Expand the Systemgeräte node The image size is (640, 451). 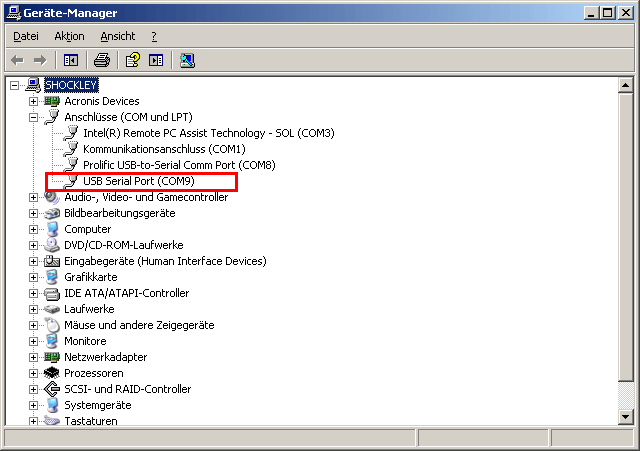pyautogui.click(x=33, y=405)
